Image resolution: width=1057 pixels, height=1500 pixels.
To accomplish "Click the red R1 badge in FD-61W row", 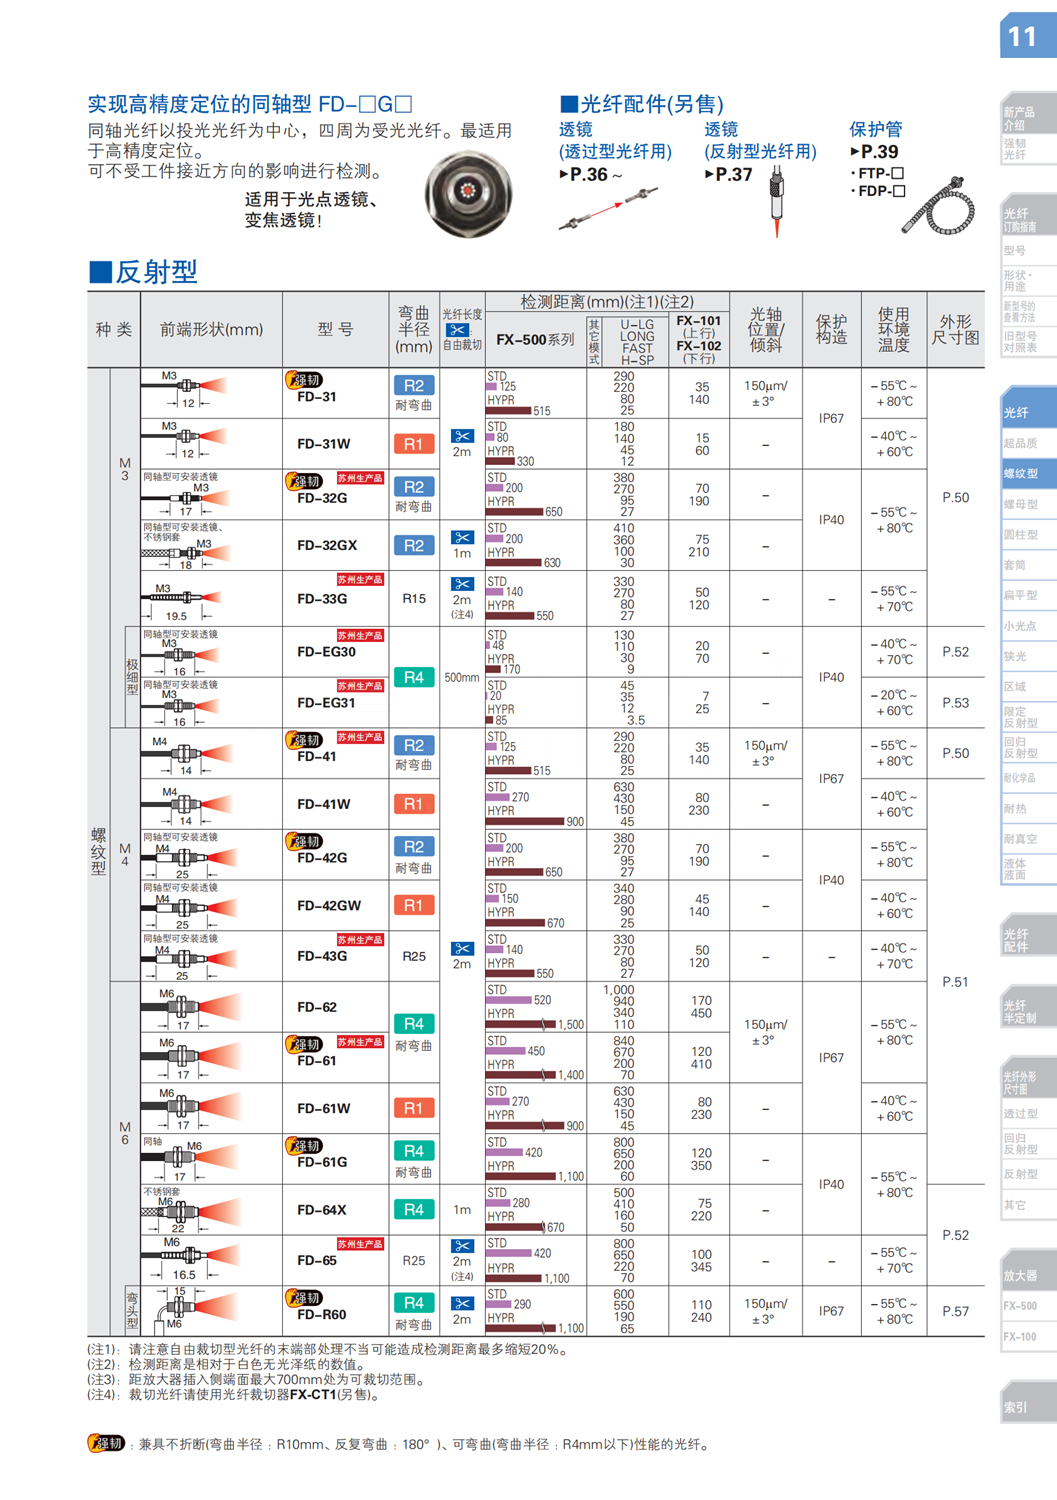I will tap(414, 1108).
